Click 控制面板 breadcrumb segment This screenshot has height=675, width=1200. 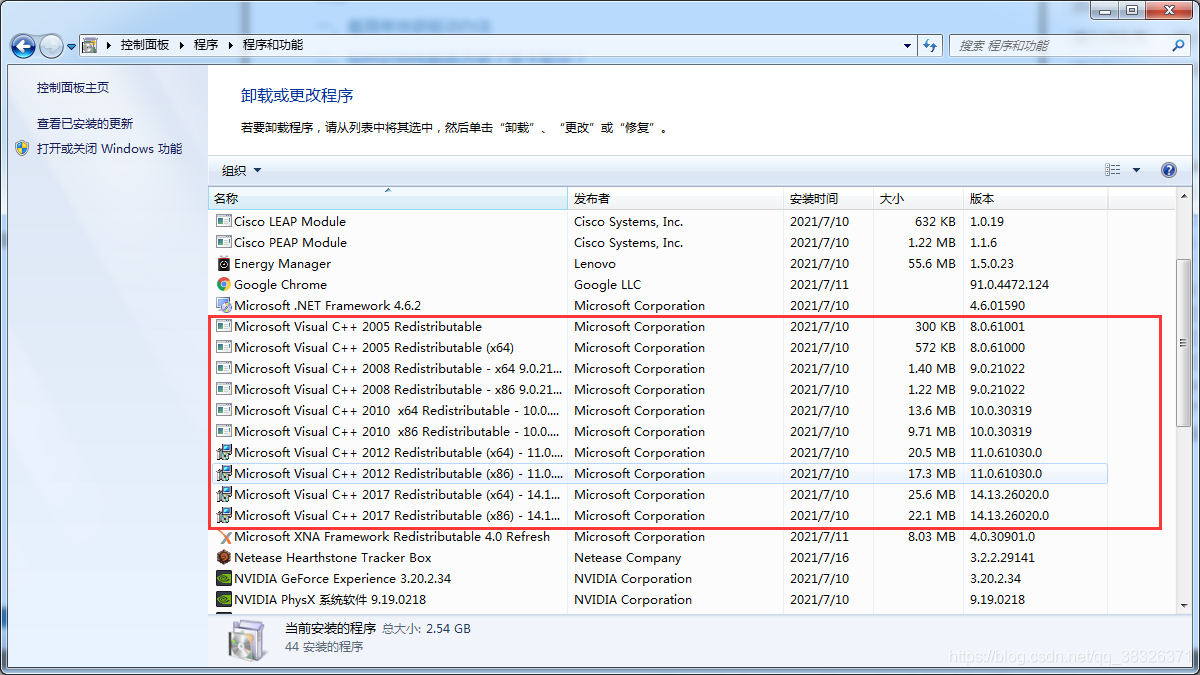145,45
